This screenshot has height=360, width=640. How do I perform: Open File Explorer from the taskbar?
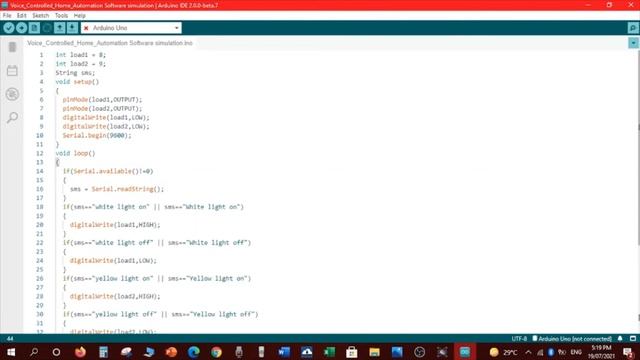click(x=374, y=352)
